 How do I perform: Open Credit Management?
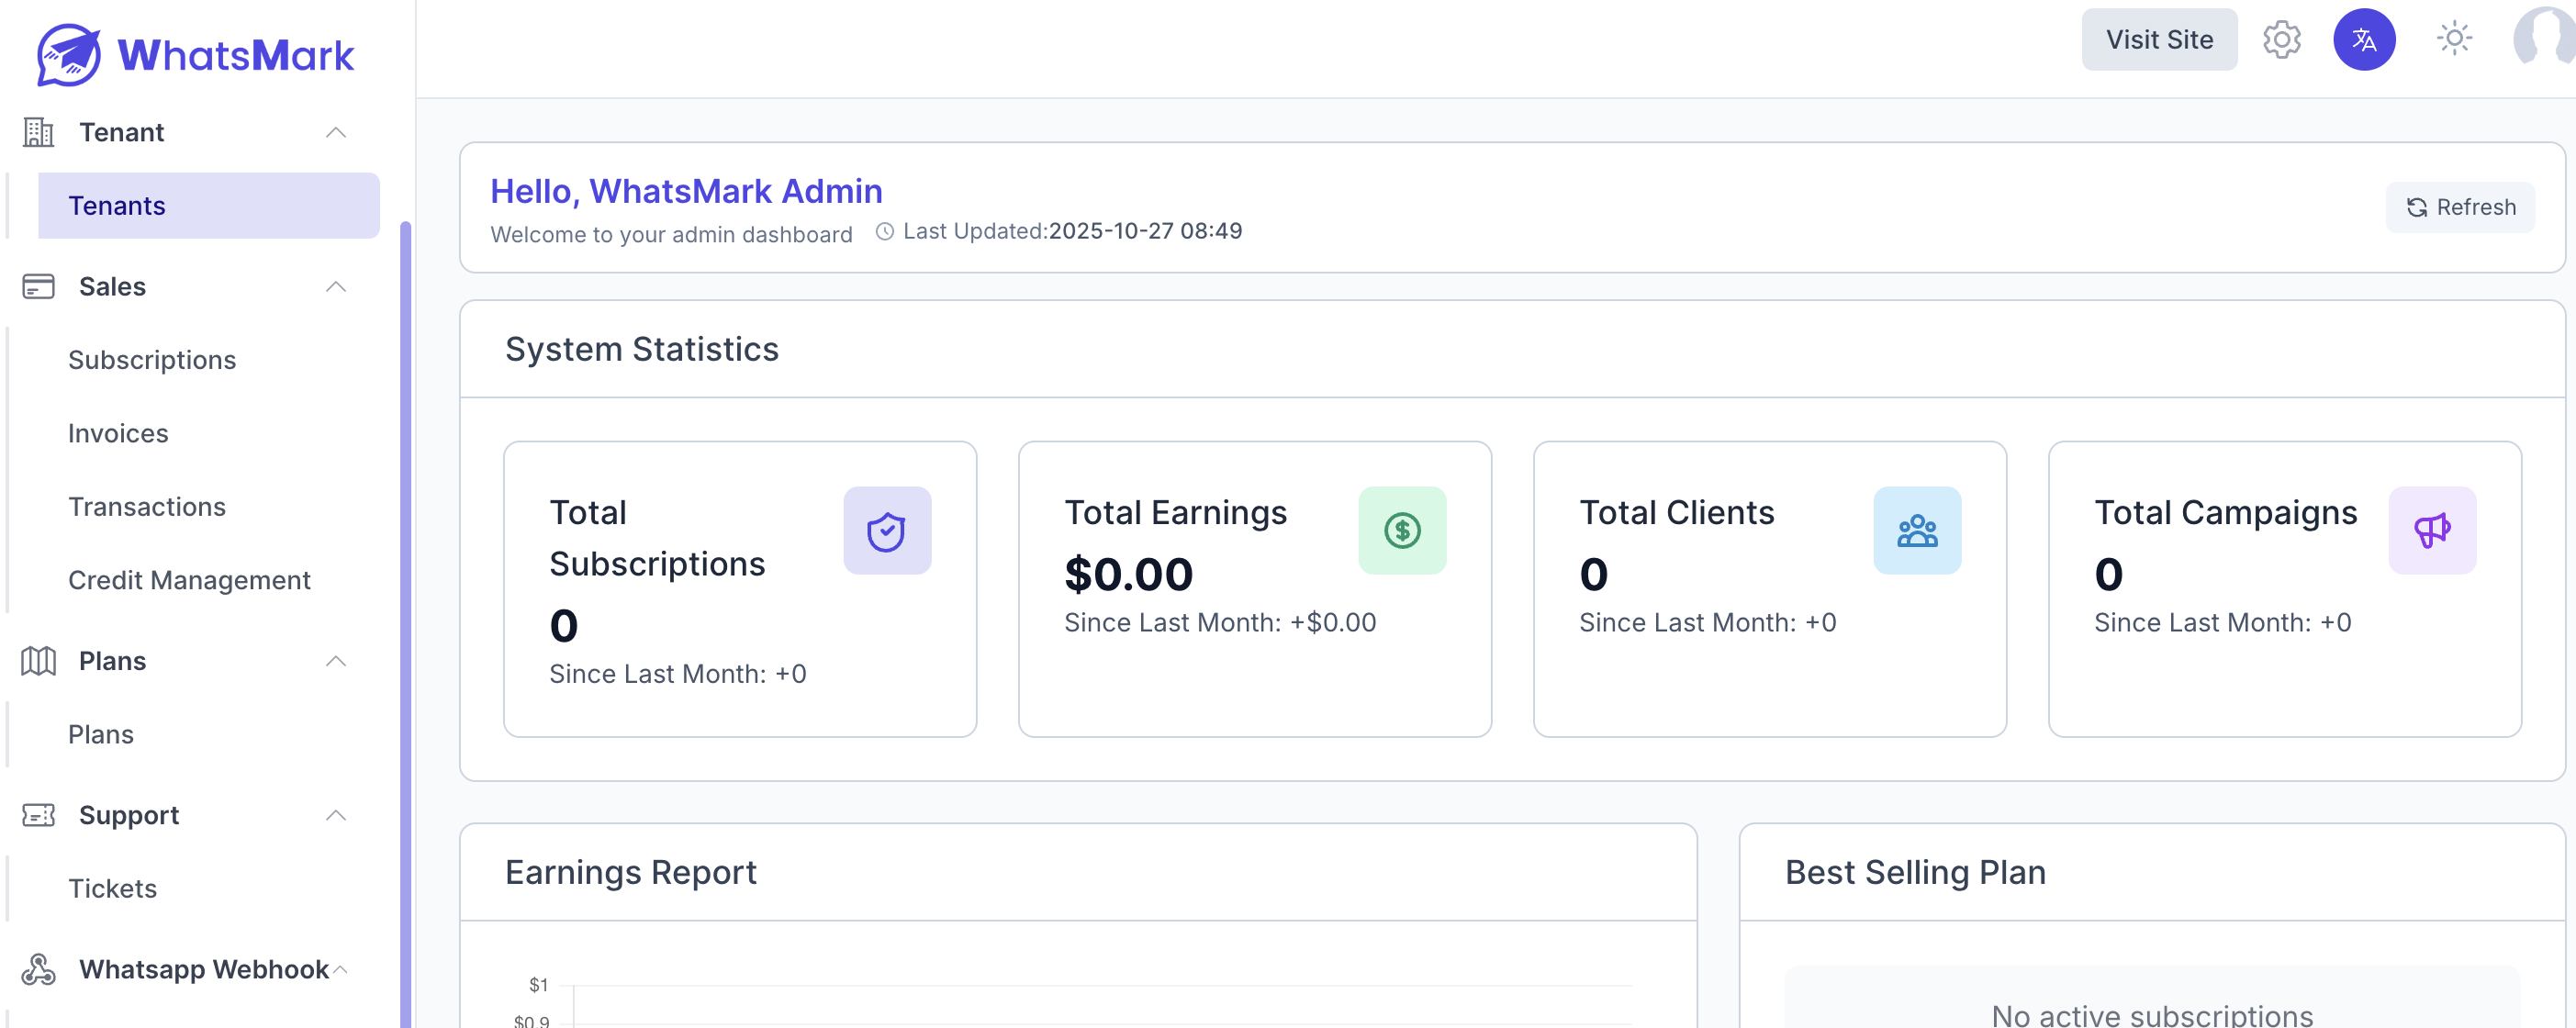pyautogui.click(x=189, y=581)
